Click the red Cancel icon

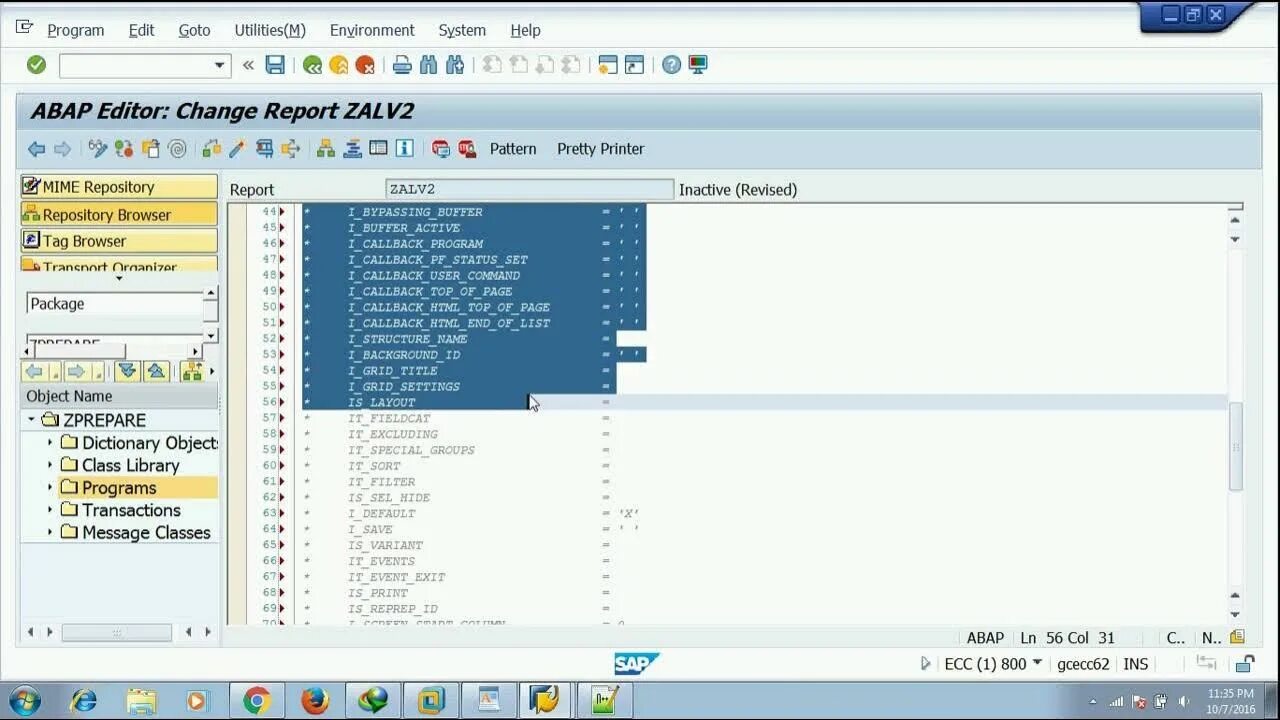[365, 65]
